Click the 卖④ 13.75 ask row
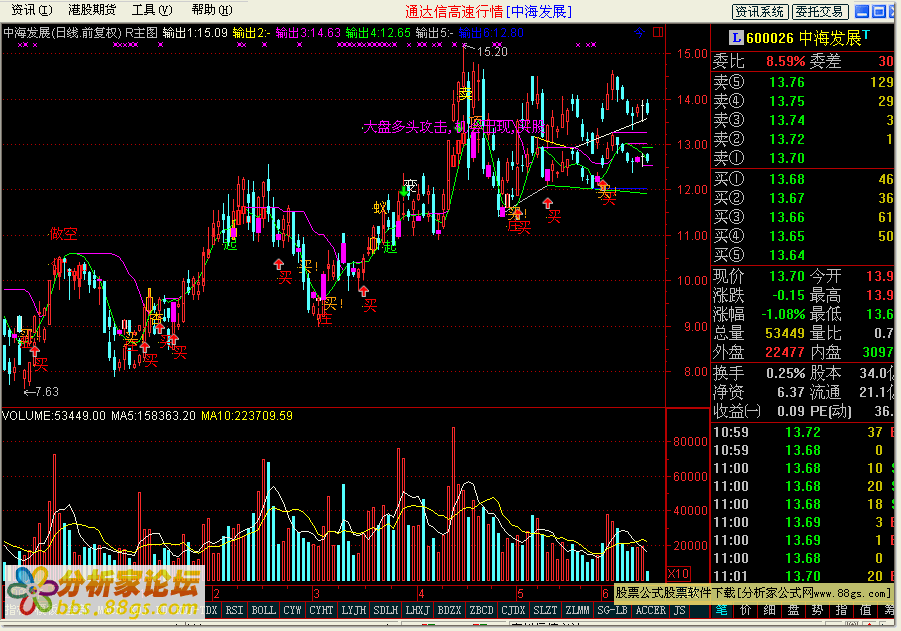Screen dimensions: 901x631 coord(803,101)
